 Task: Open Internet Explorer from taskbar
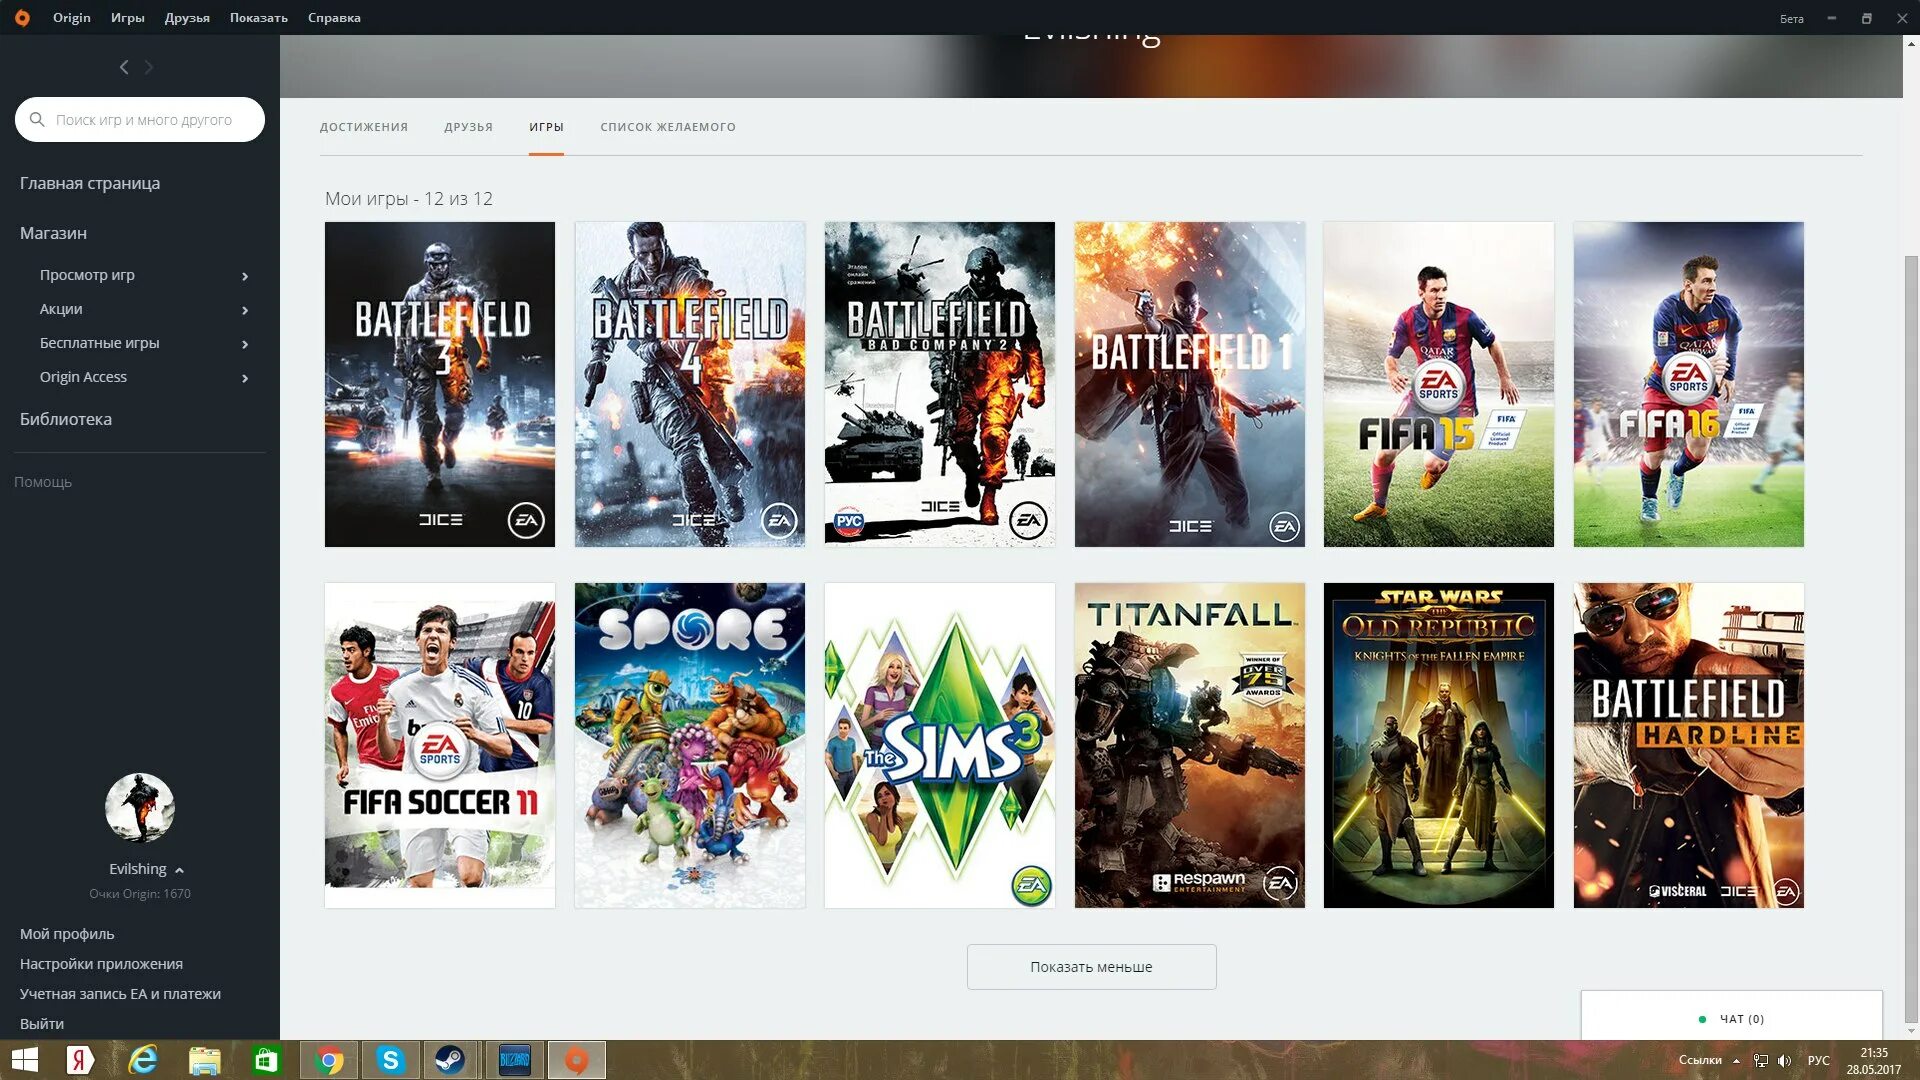pos(143,1060)
